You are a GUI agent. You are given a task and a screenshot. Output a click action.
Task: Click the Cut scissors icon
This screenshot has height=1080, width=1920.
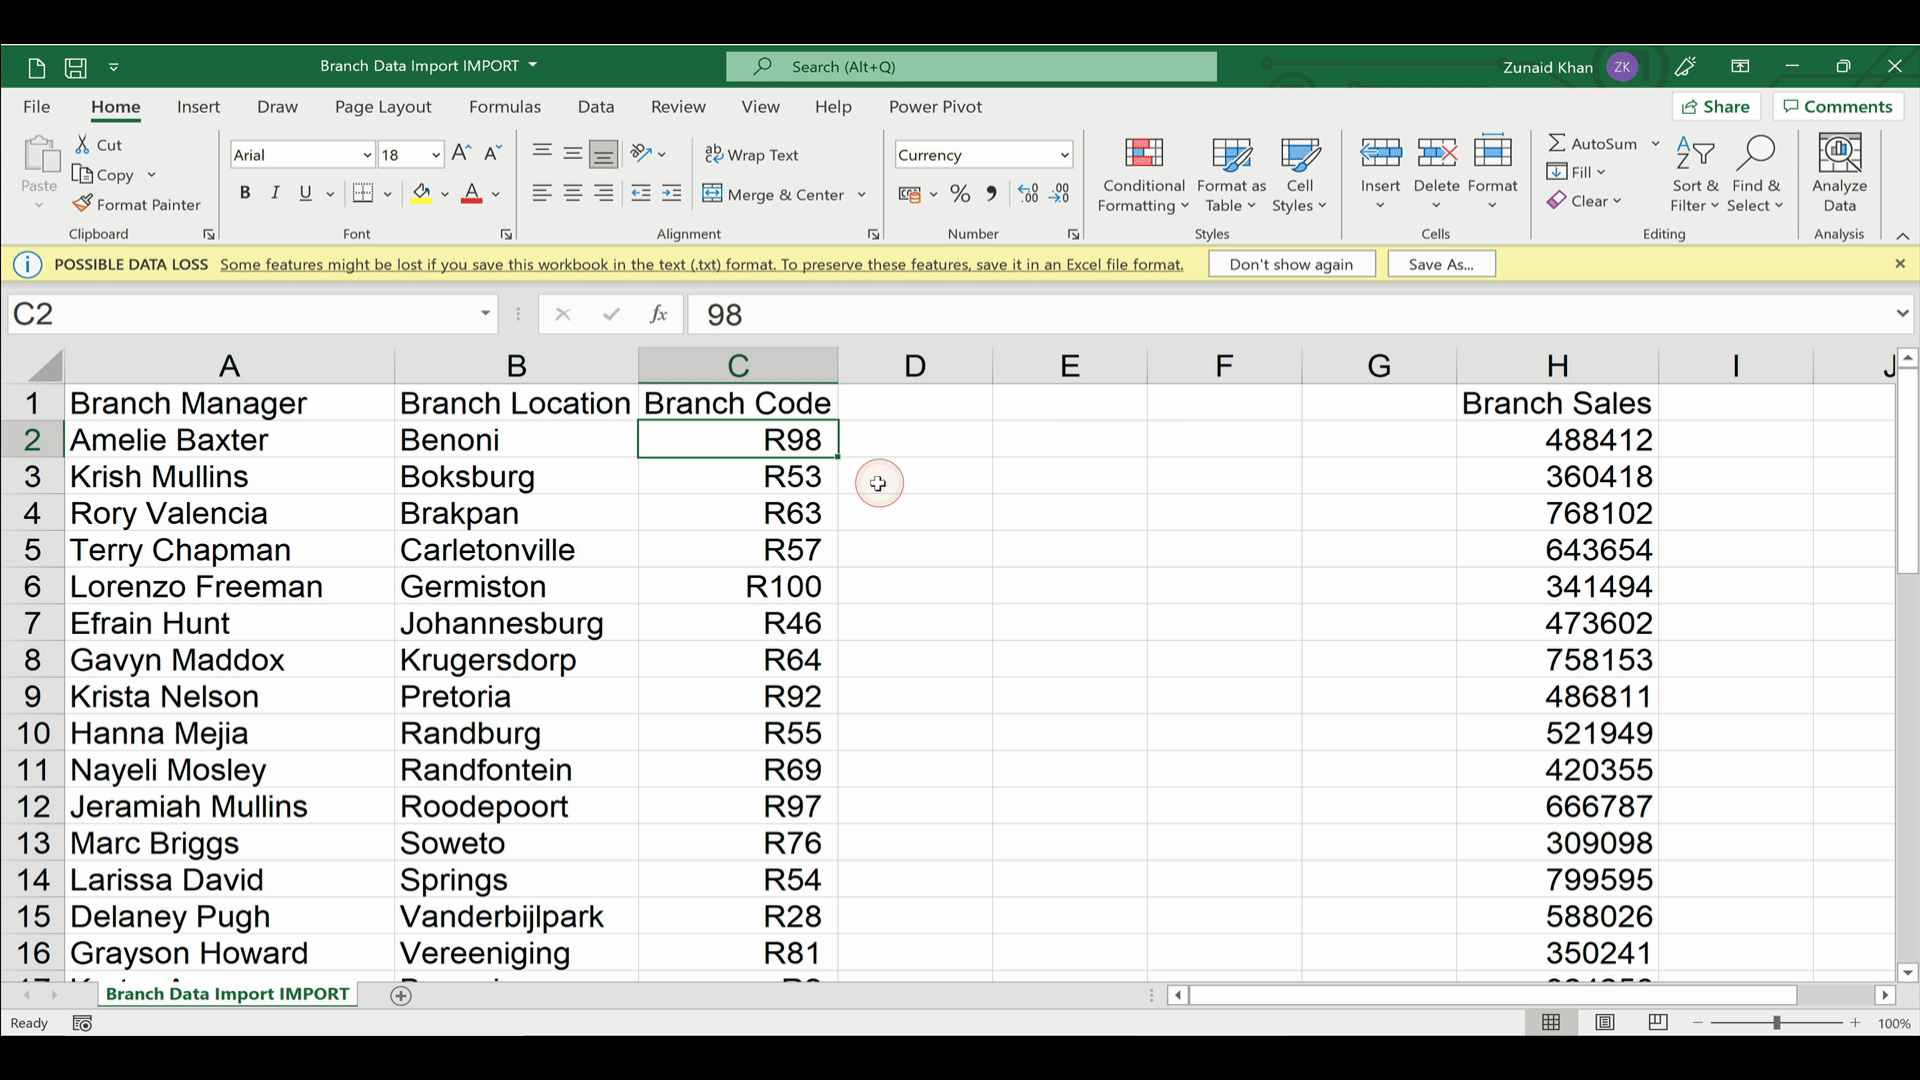[84, 145]
